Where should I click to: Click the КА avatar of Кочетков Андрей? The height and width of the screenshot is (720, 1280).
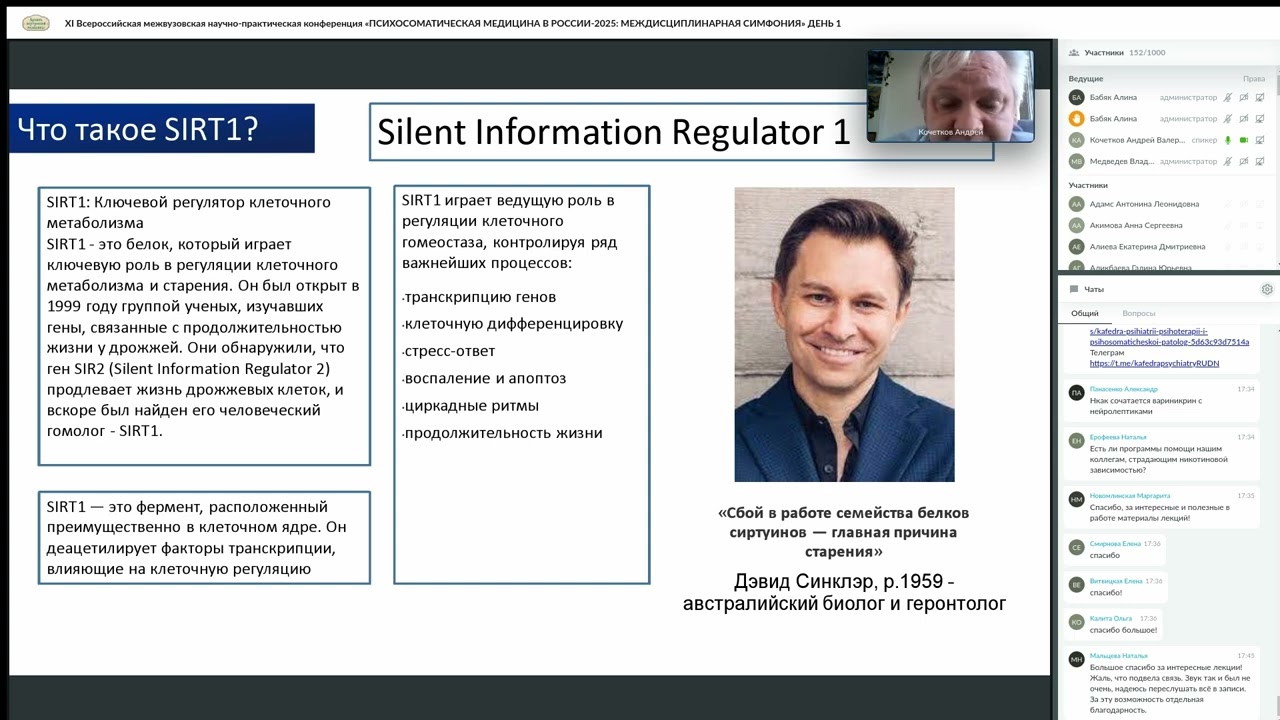coord(1076,140)
